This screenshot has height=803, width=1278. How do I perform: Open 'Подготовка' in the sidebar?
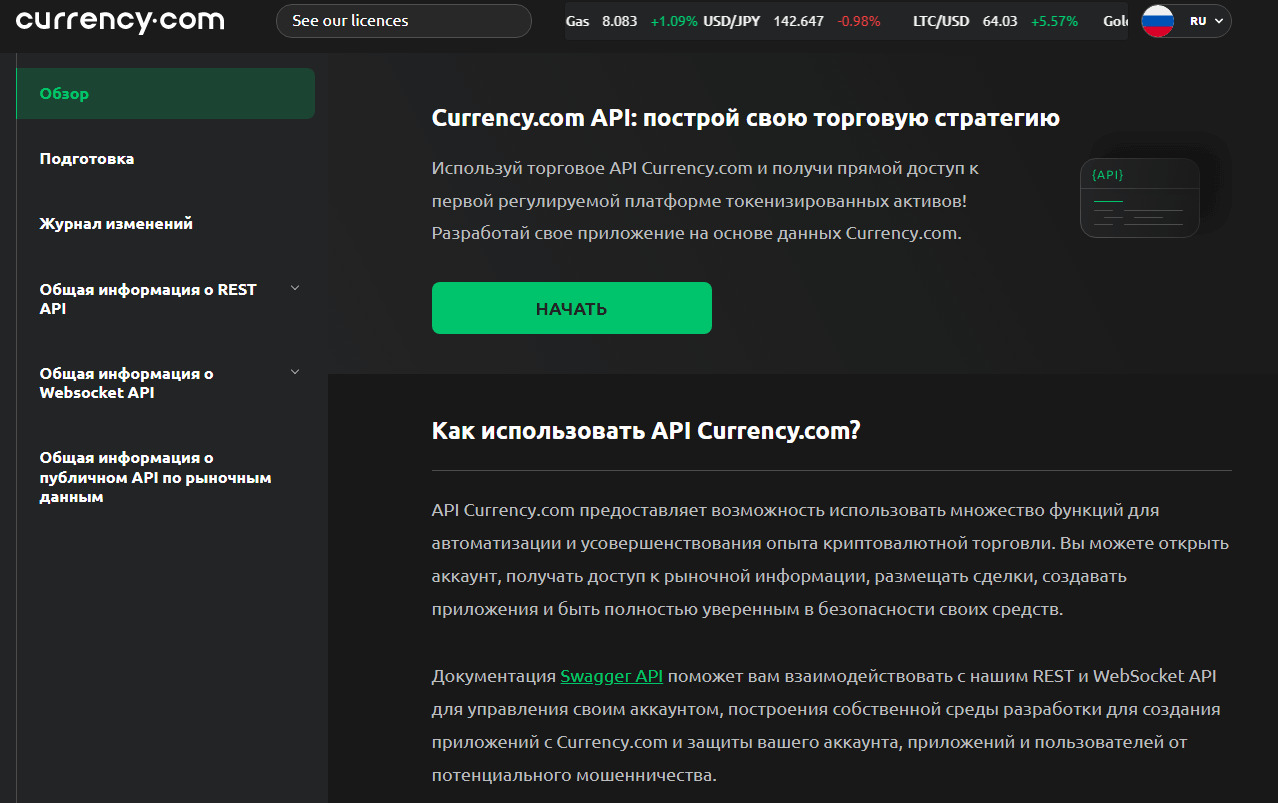coord(87,159)
